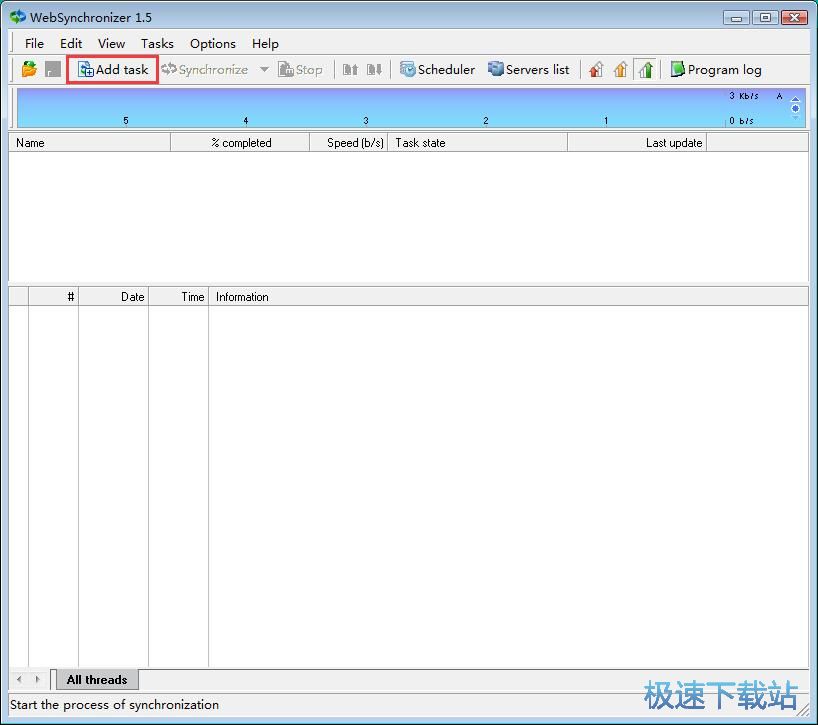Click the Add task toolbar button

[x=113, y=69]
